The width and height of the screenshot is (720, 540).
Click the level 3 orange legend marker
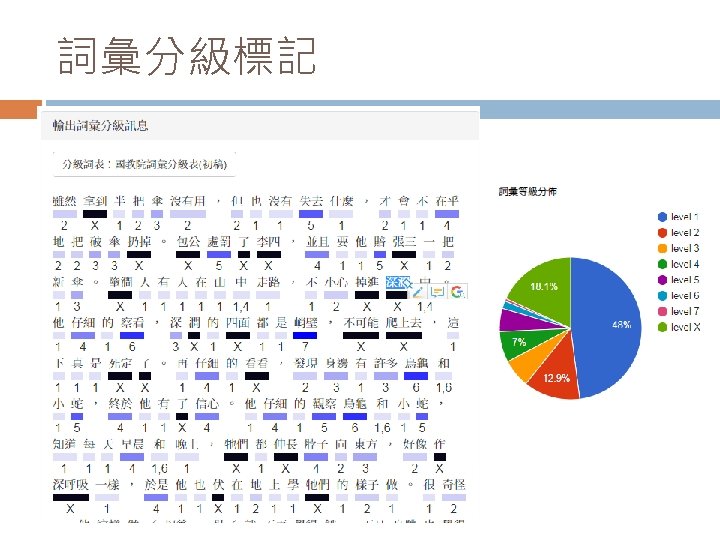[662, 248]
